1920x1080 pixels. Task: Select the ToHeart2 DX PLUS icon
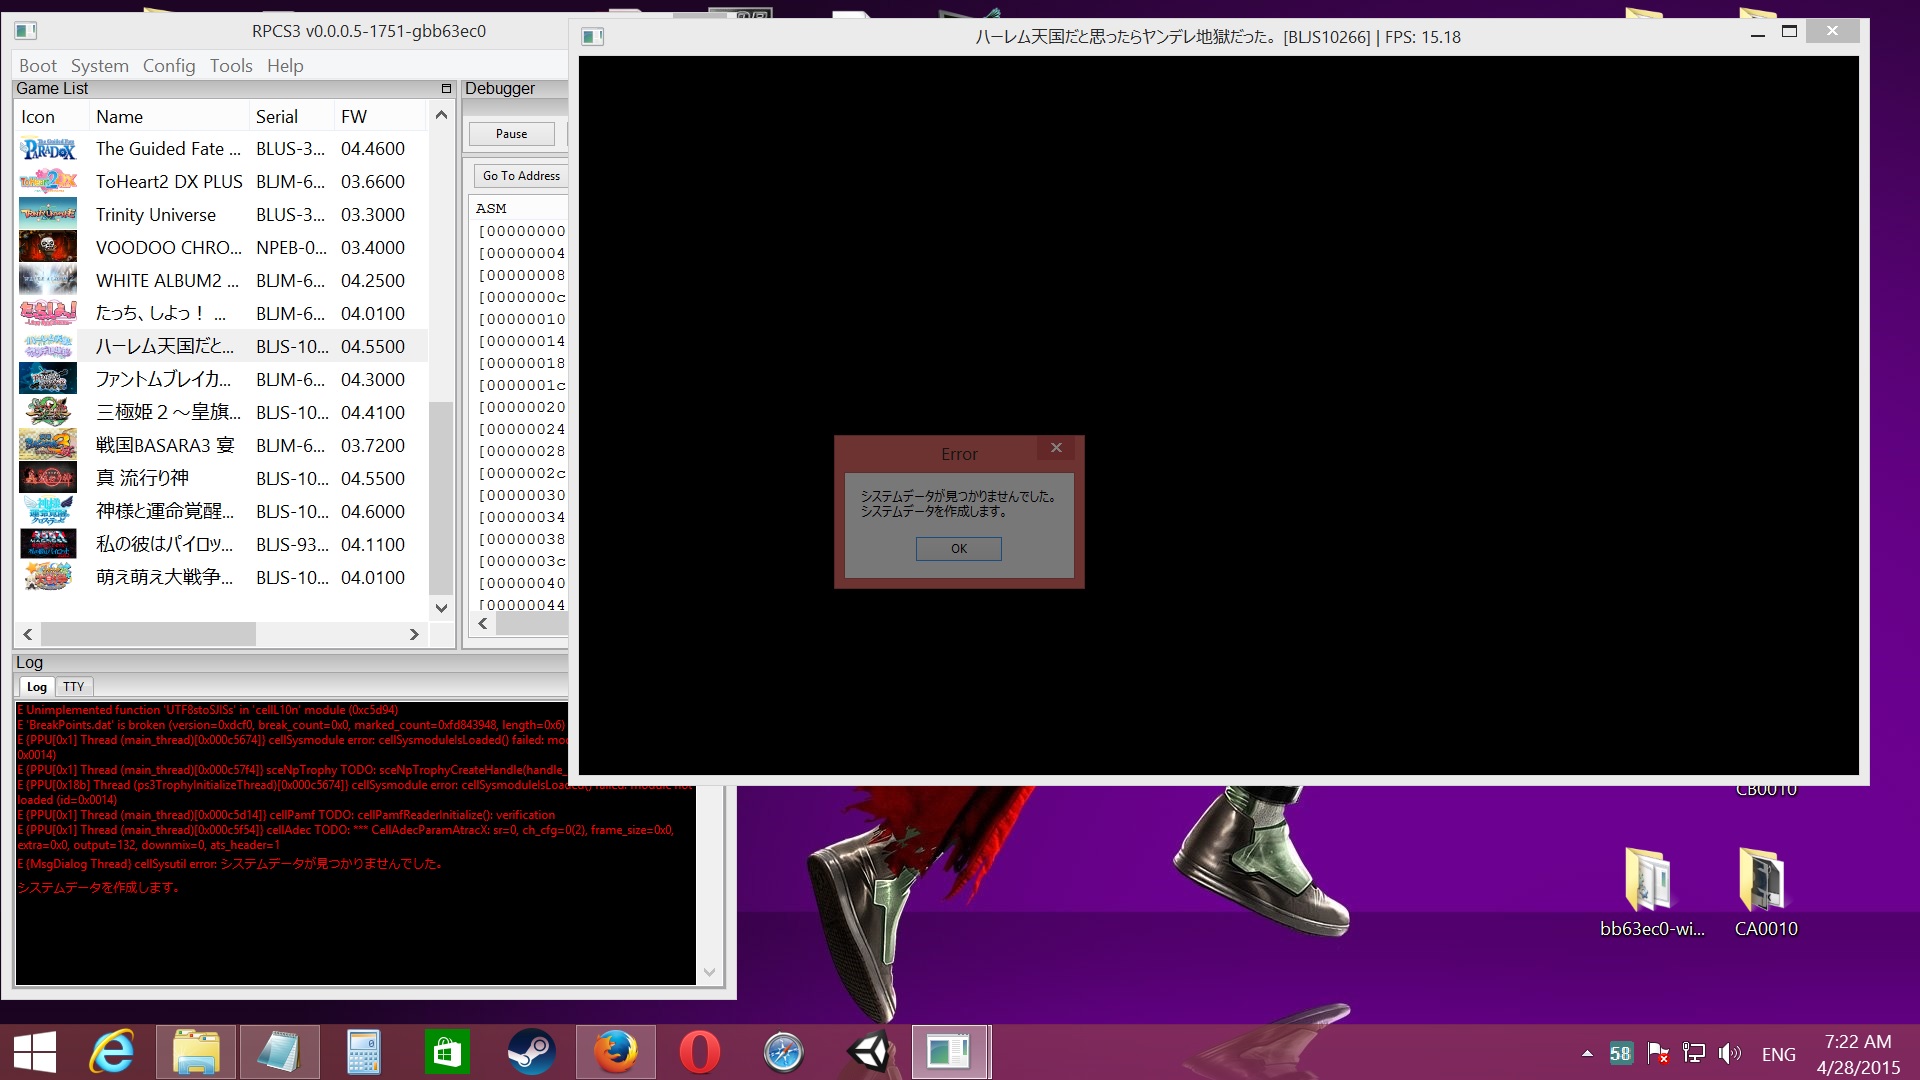tap(48, 181)
